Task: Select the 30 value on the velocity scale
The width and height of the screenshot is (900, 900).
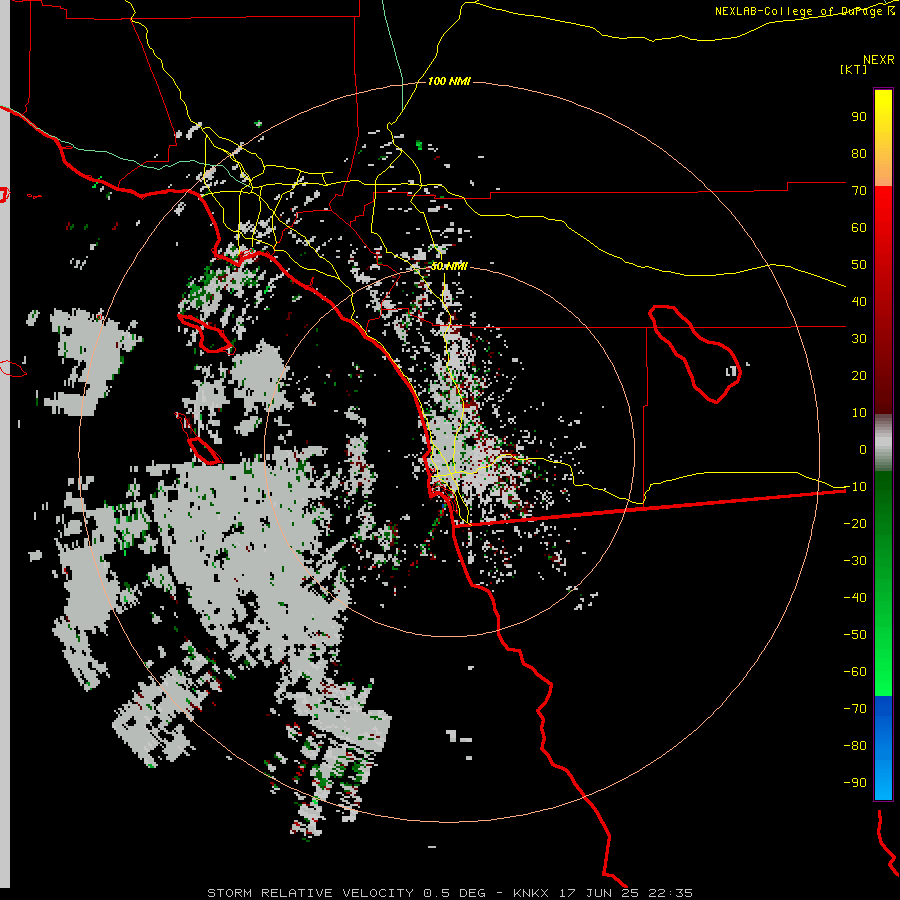Action: (x=859, y=339)
